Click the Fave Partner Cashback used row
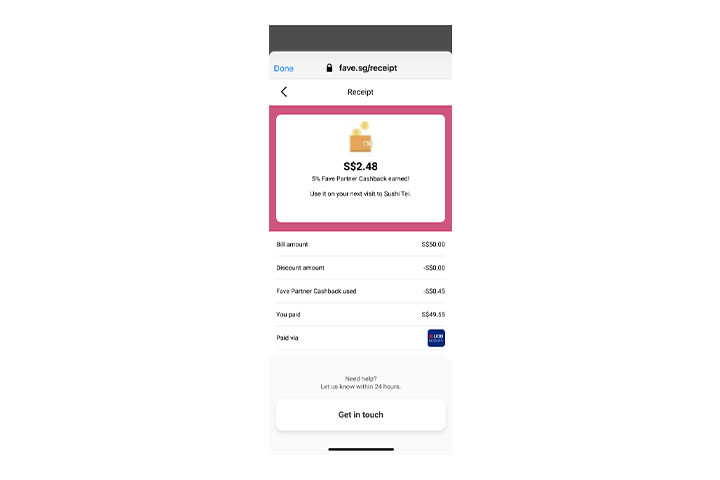720x480 pixels. click(x=360, y=291)
